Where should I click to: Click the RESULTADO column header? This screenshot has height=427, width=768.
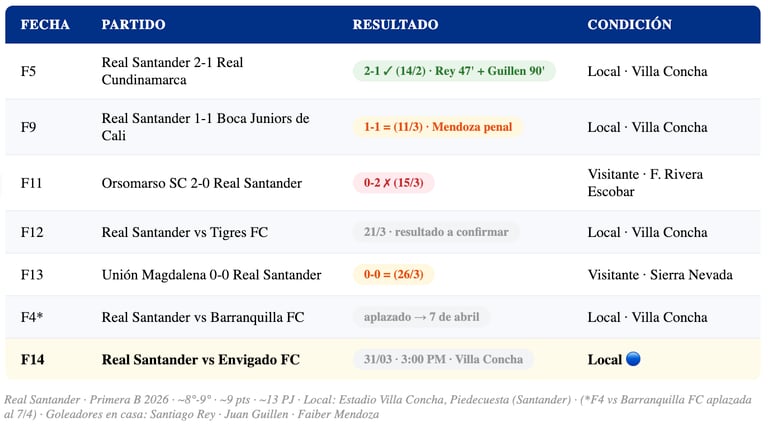click(x=395, y=24)
